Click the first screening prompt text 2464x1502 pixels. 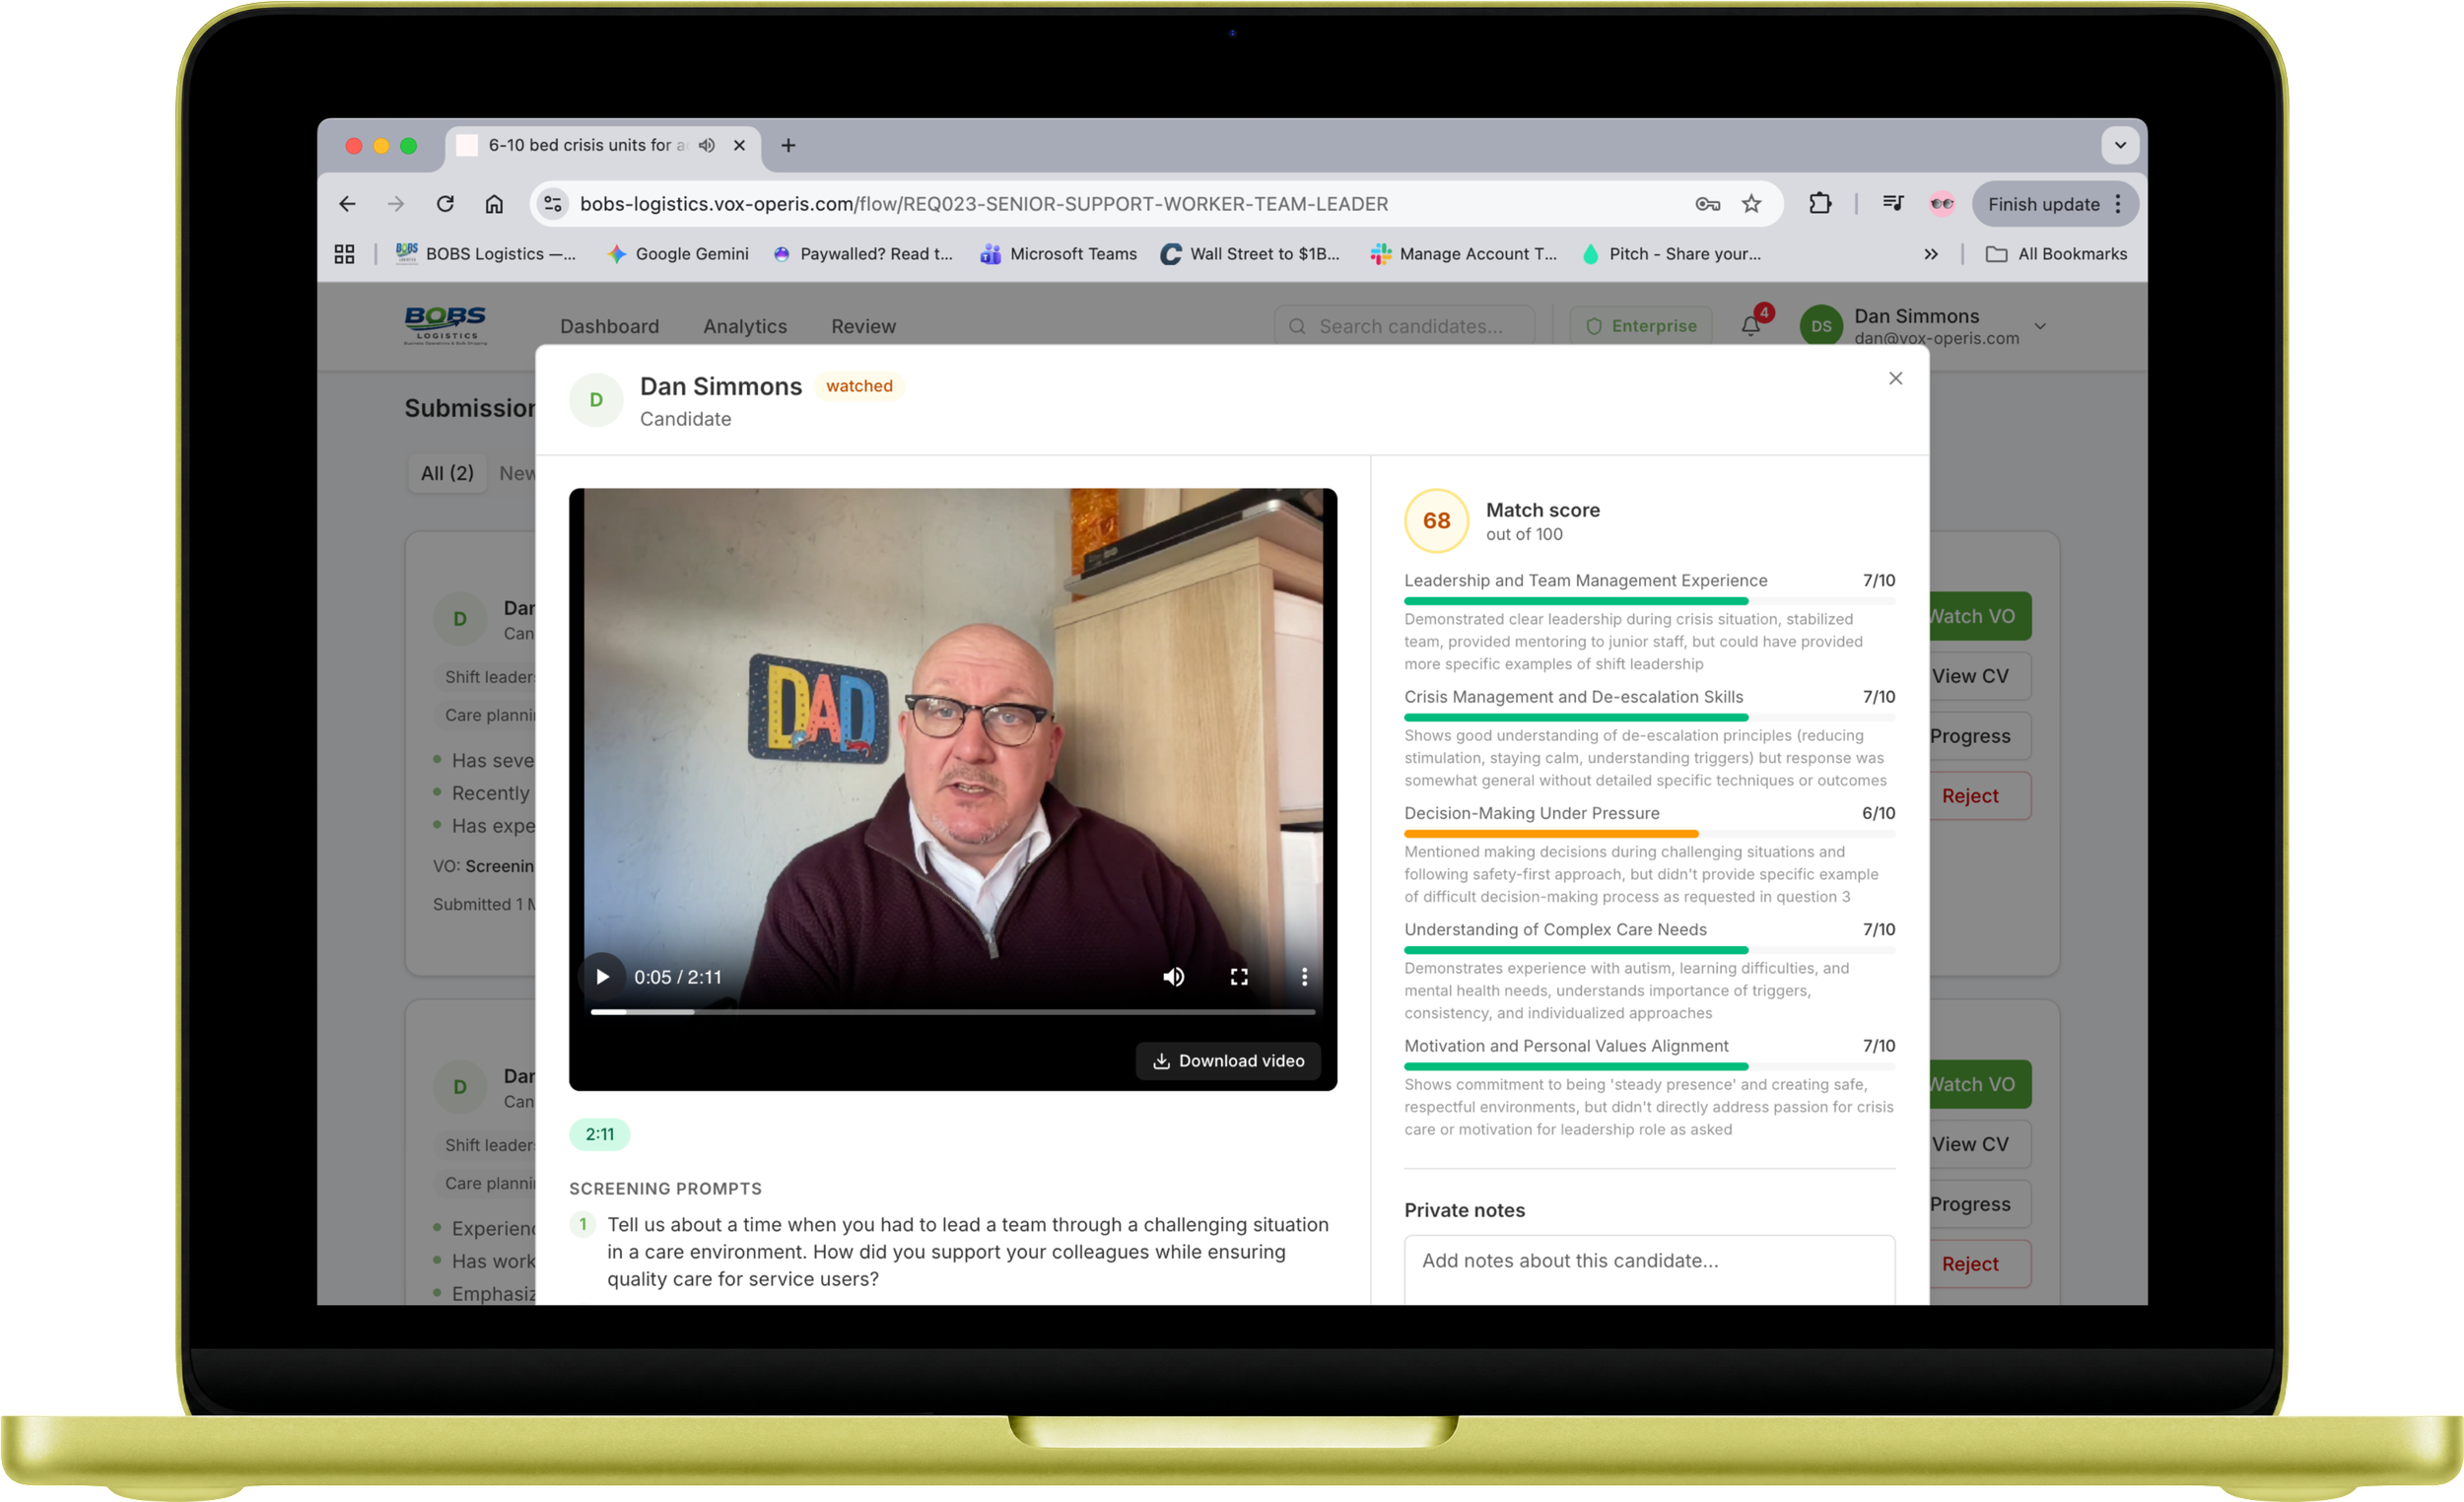coord(967,1252)
